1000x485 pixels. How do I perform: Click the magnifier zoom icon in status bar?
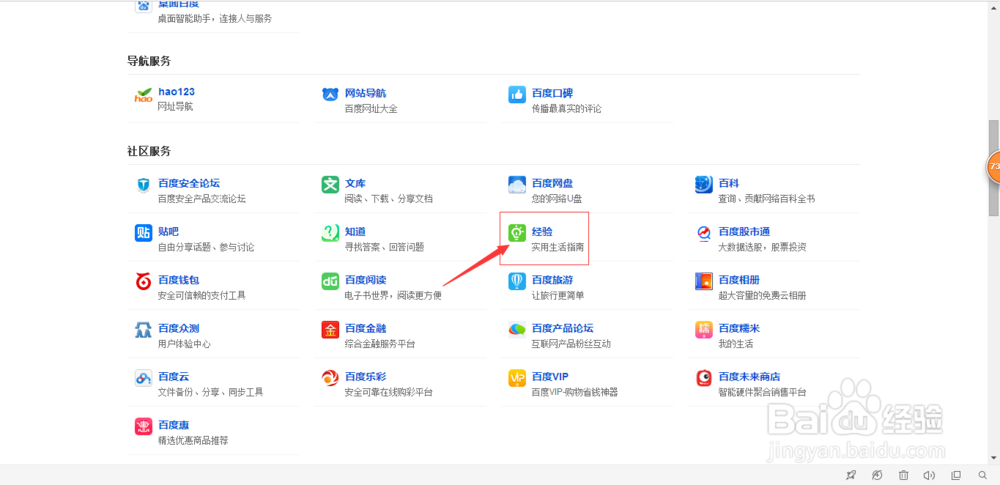point(983,475)
